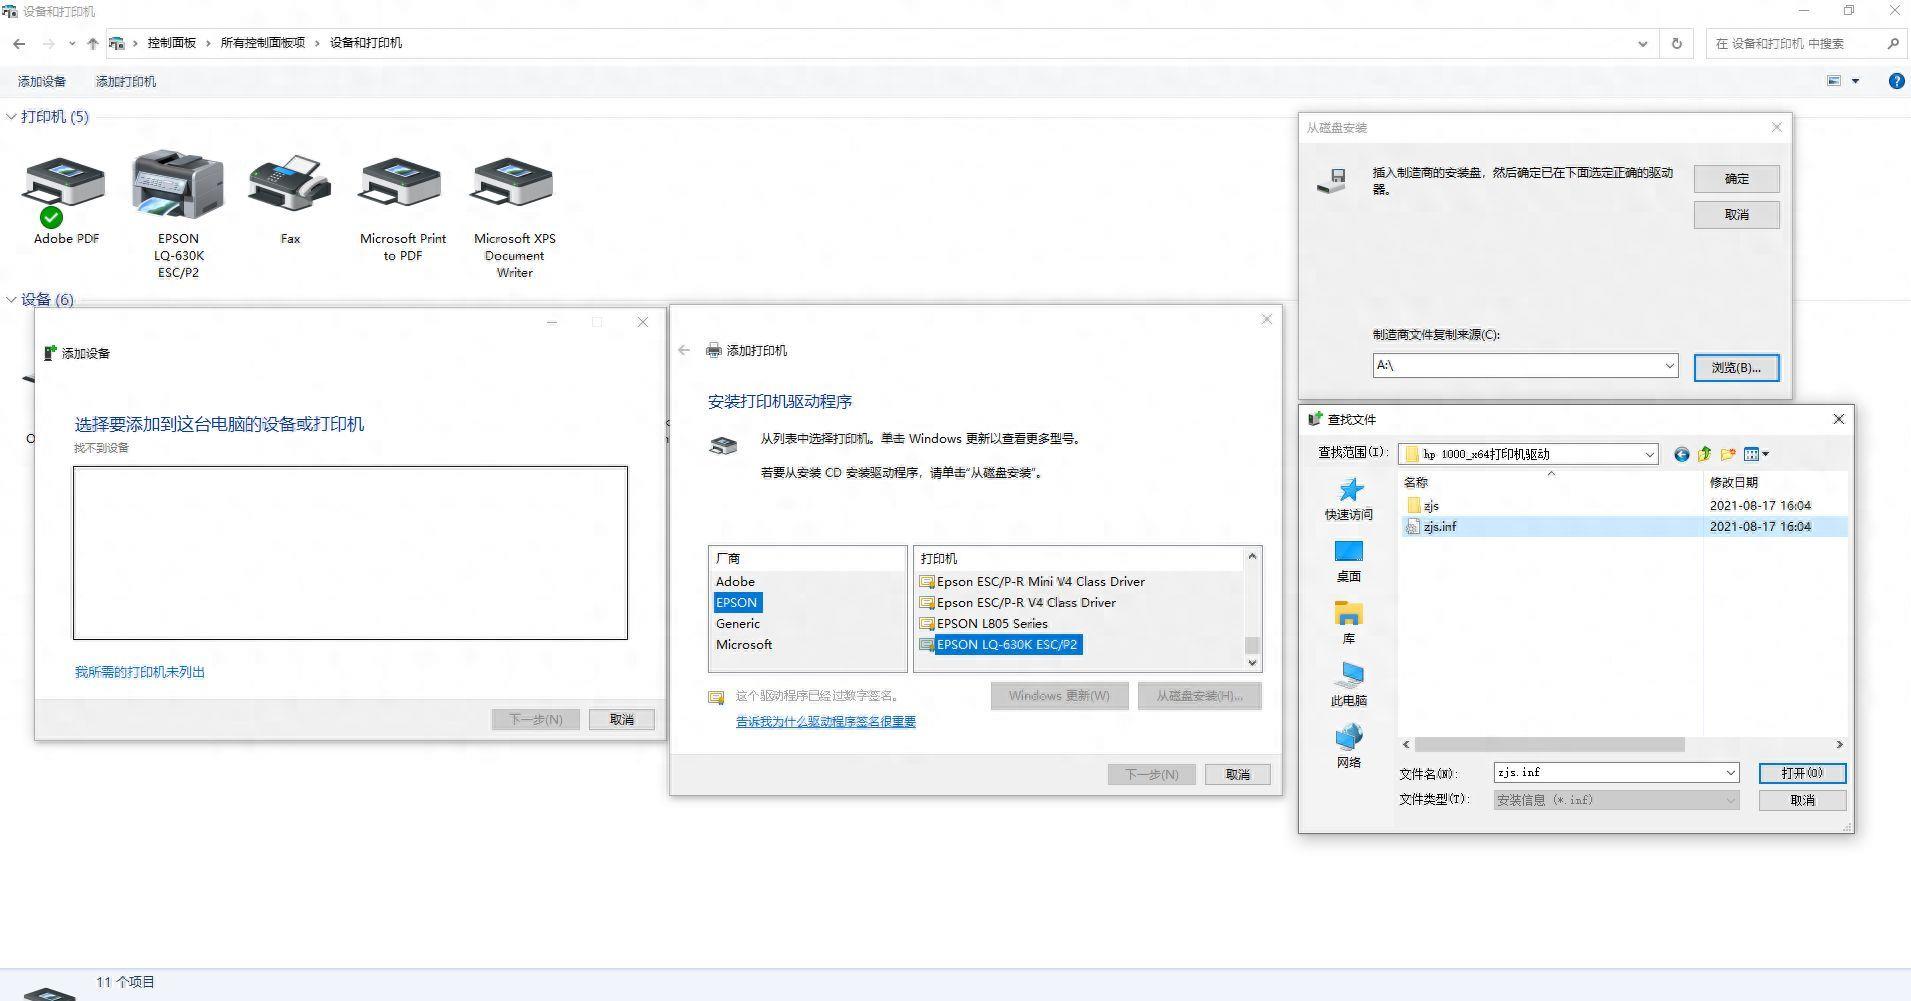This screenshot has height=1001, width=1911.
Task: Click Cancel (取消) in Install From Disk dialog
Action: 1737,215
